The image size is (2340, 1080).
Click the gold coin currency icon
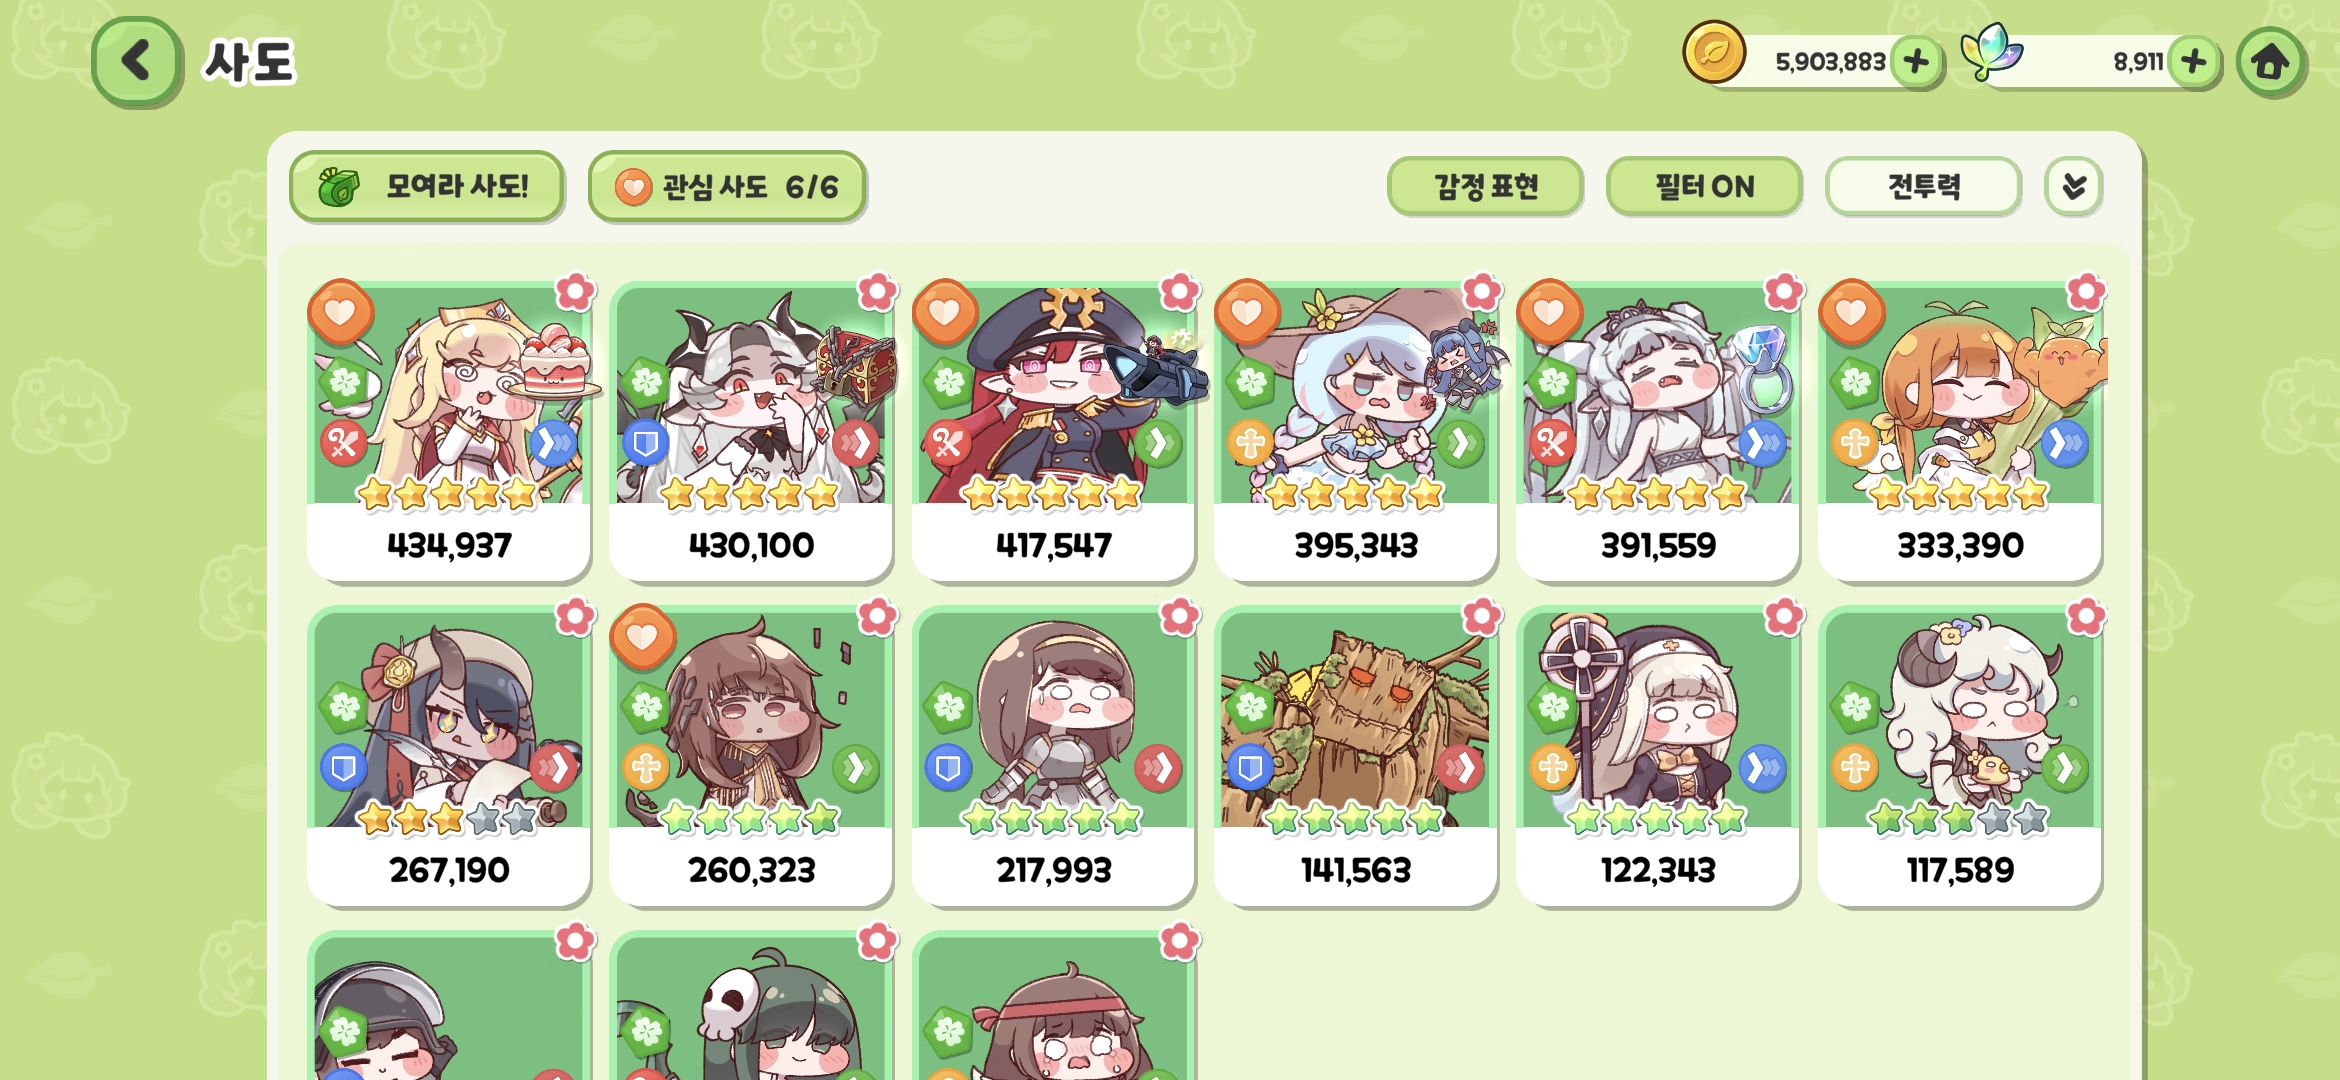(x=1714, y=52)
